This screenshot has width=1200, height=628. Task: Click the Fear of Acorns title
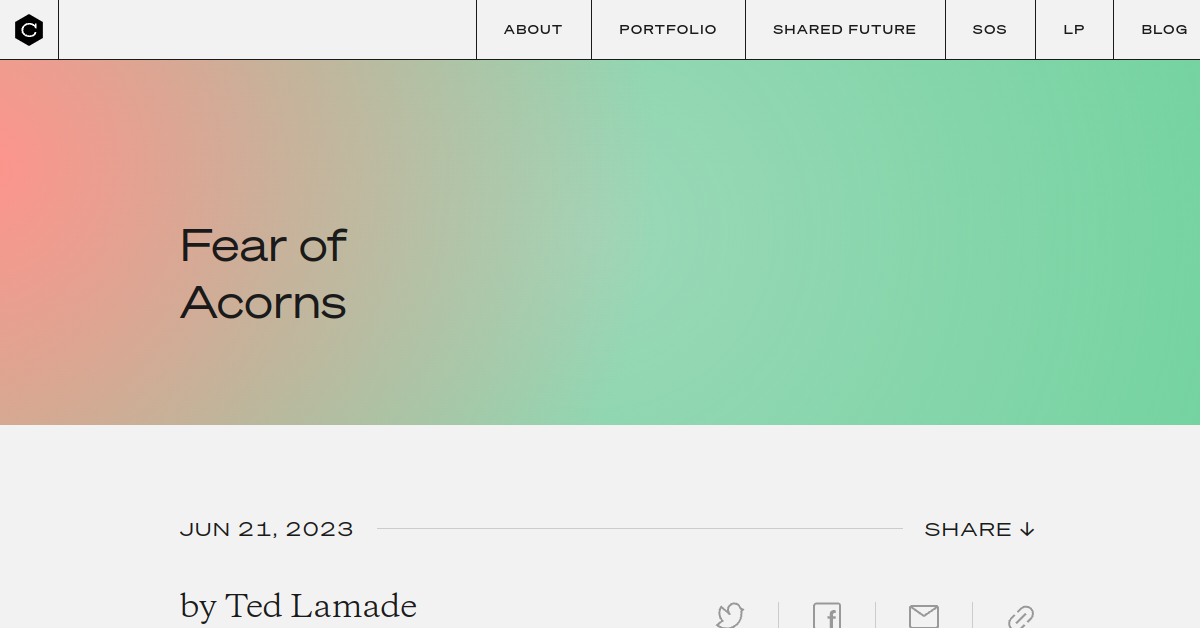pyautogui.click(x=263, y=274)
